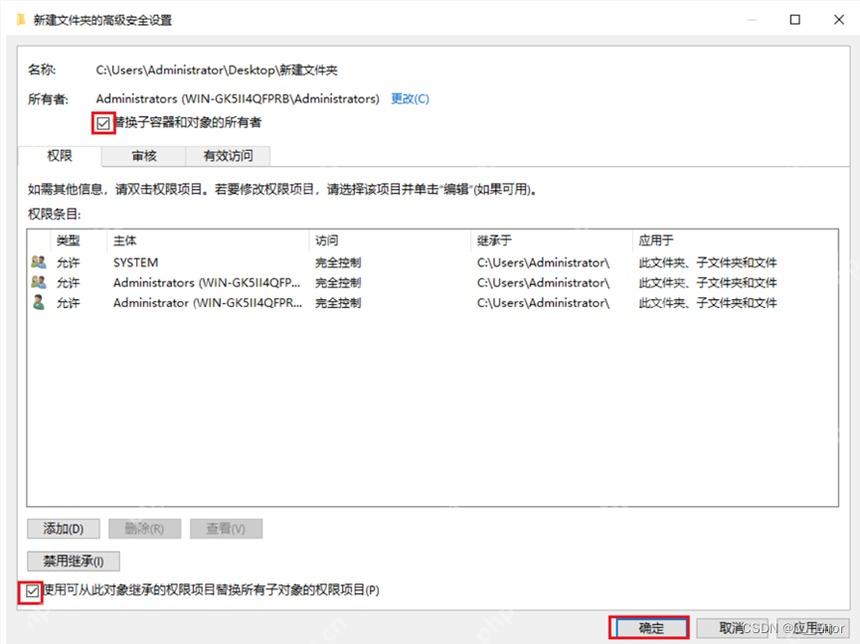Close the advanced security settings window

point(839,20)
